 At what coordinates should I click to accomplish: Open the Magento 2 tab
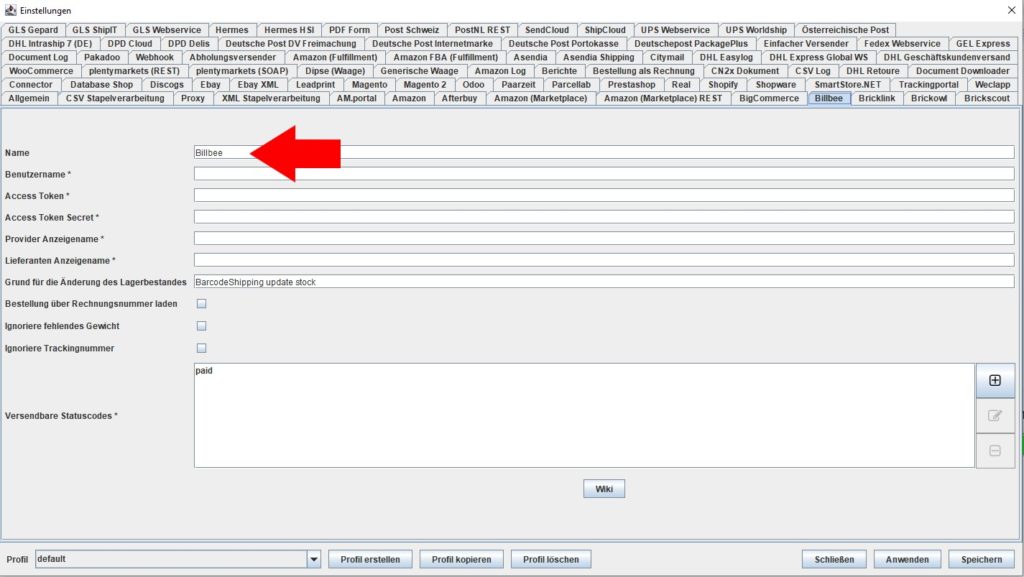tap(425, 85)
